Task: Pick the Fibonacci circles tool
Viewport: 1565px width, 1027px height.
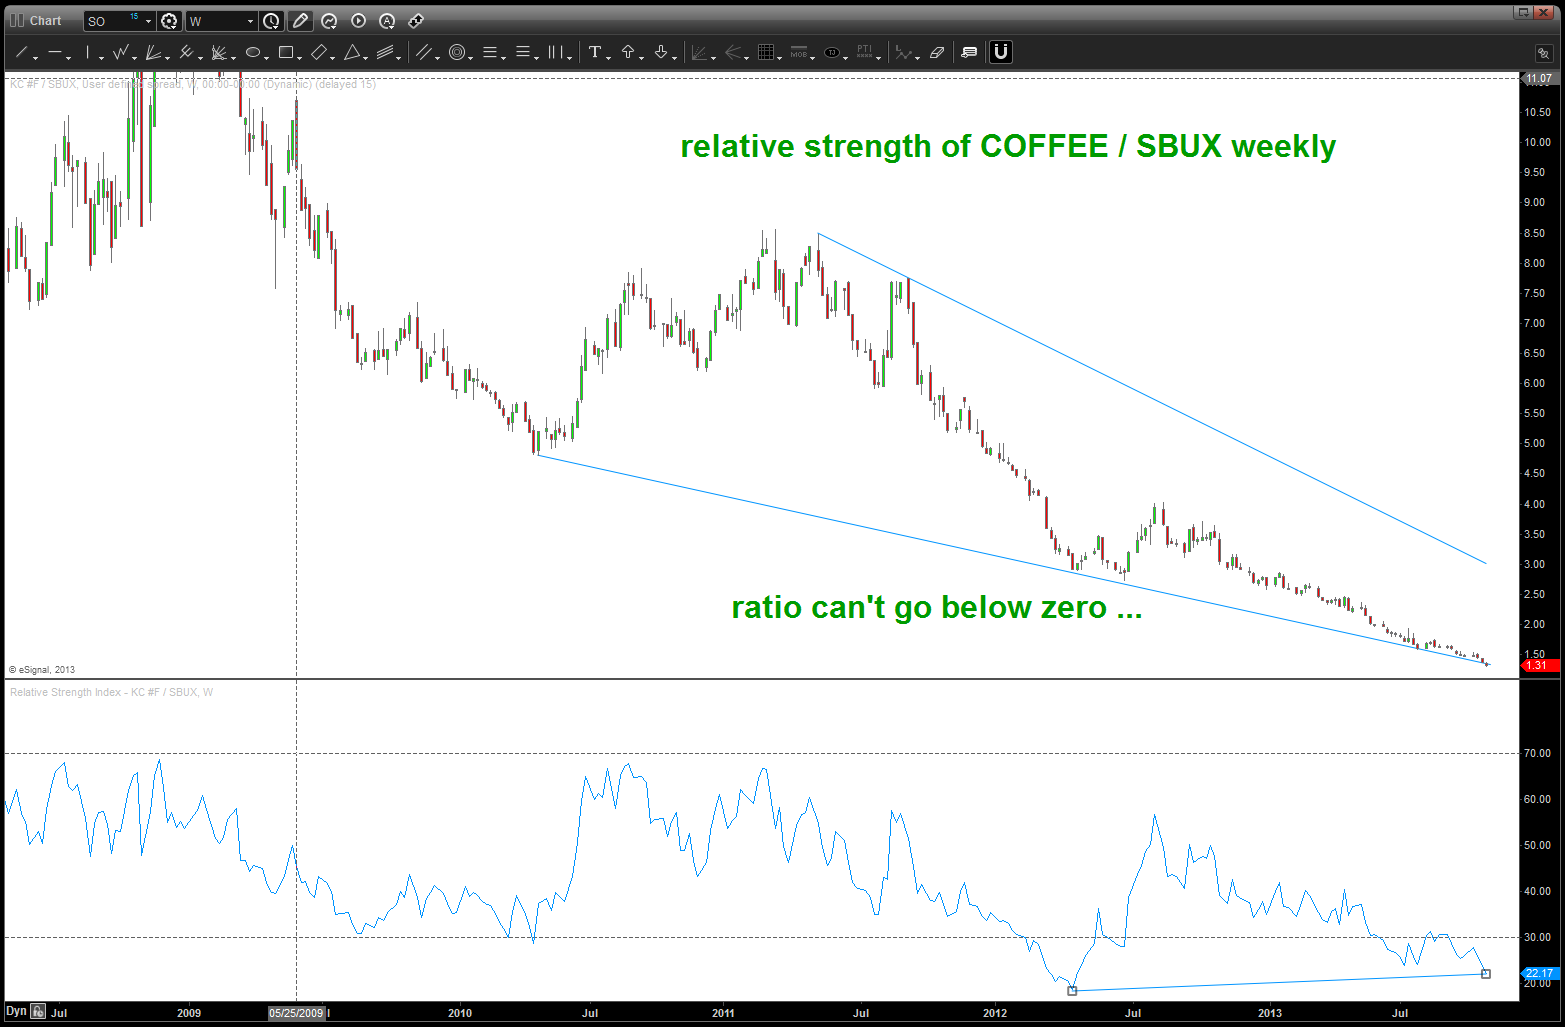Action: click(457, 52)
